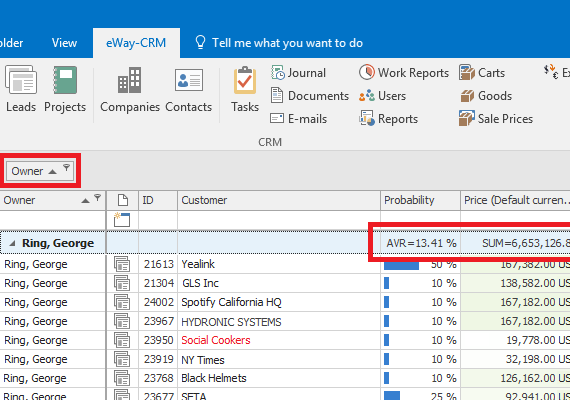570x400 pixels.
Task: Open Users in the ribbon
Action: pyautogui.click(x=382, y=96)
